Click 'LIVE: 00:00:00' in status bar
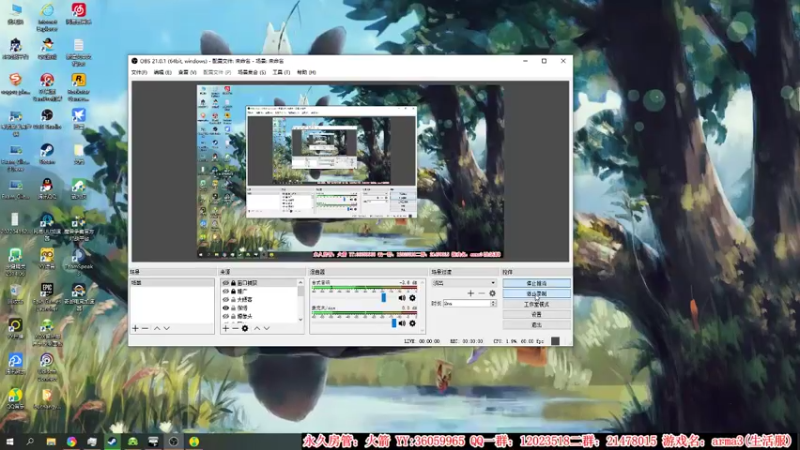The image size is (800, 450). [x=422, y=341]
